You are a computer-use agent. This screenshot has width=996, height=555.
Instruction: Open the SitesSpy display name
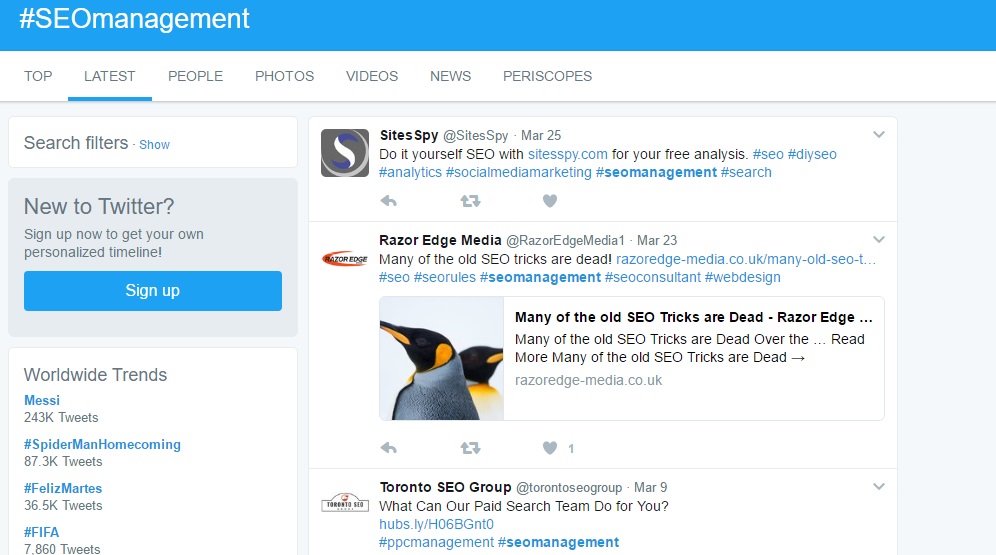[x=409, y=135]
